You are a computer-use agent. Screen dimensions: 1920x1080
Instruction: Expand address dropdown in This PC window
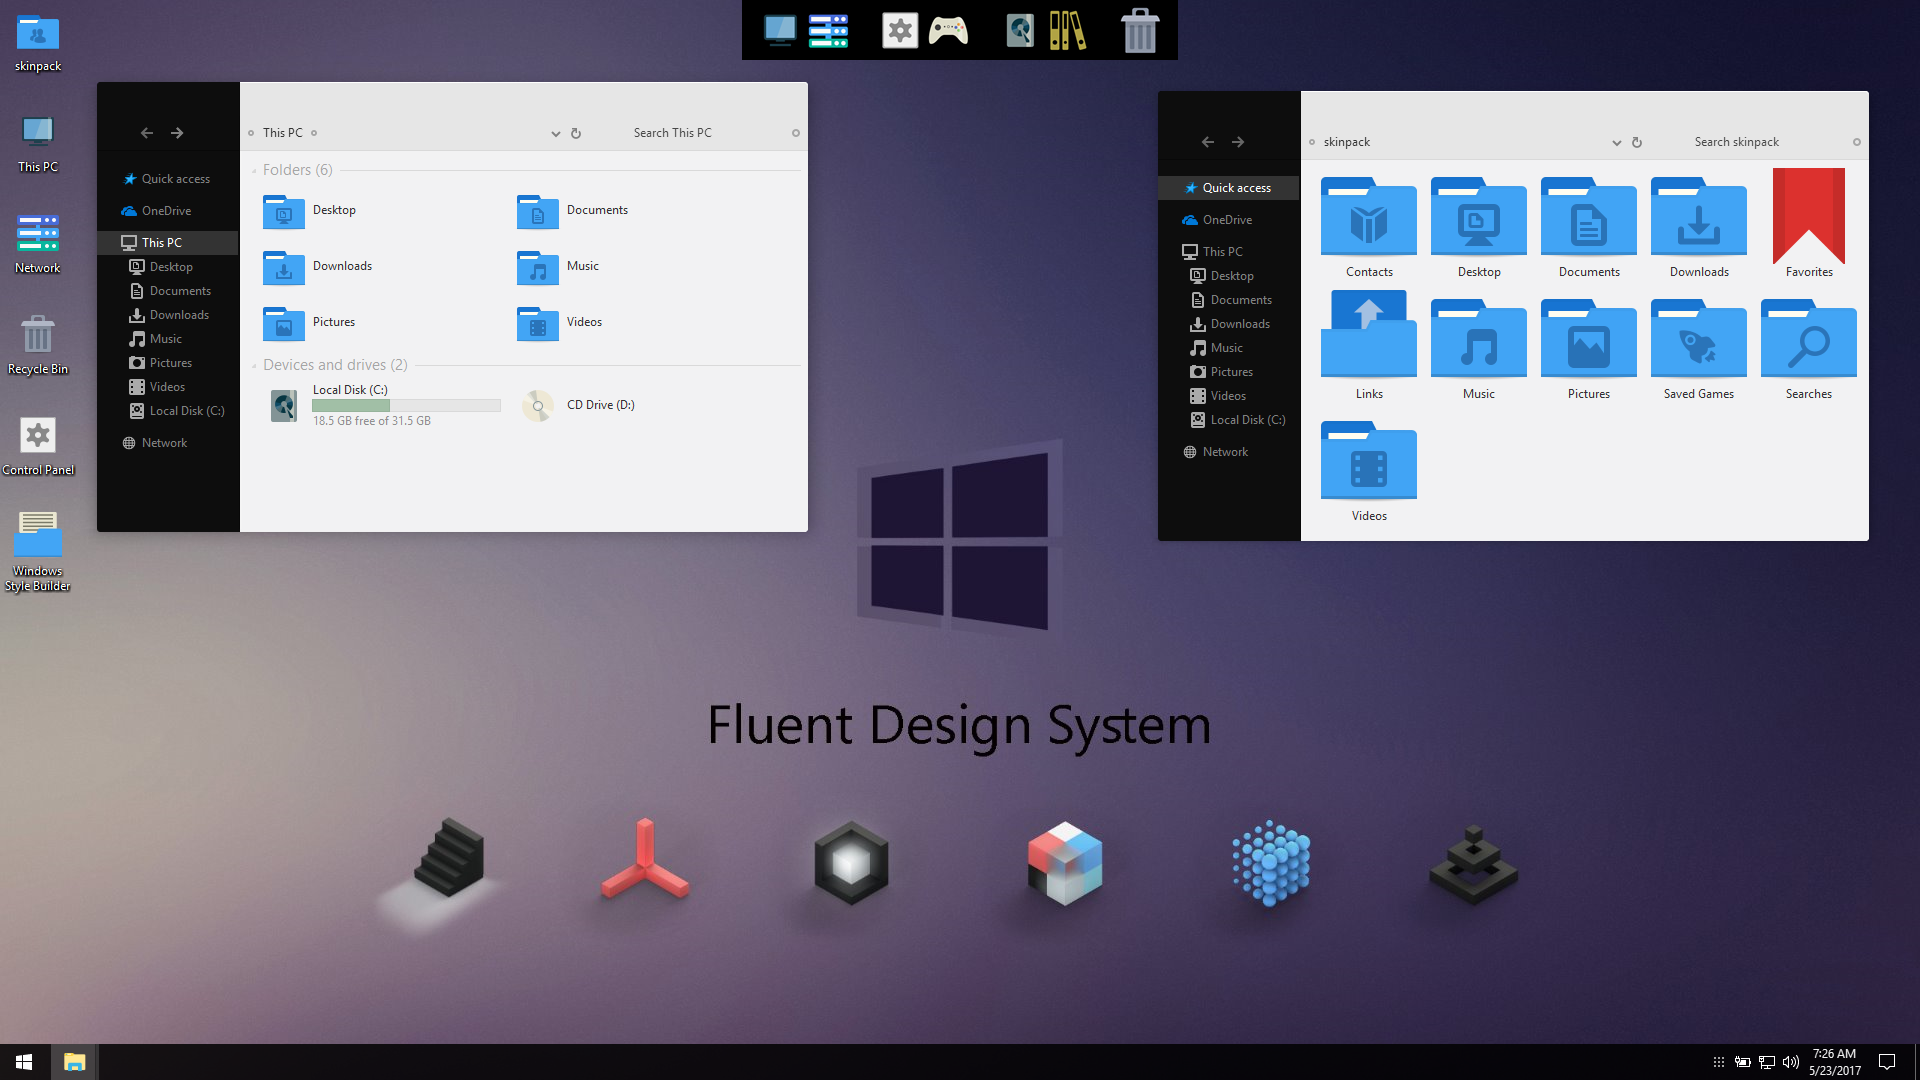[555, 133]
